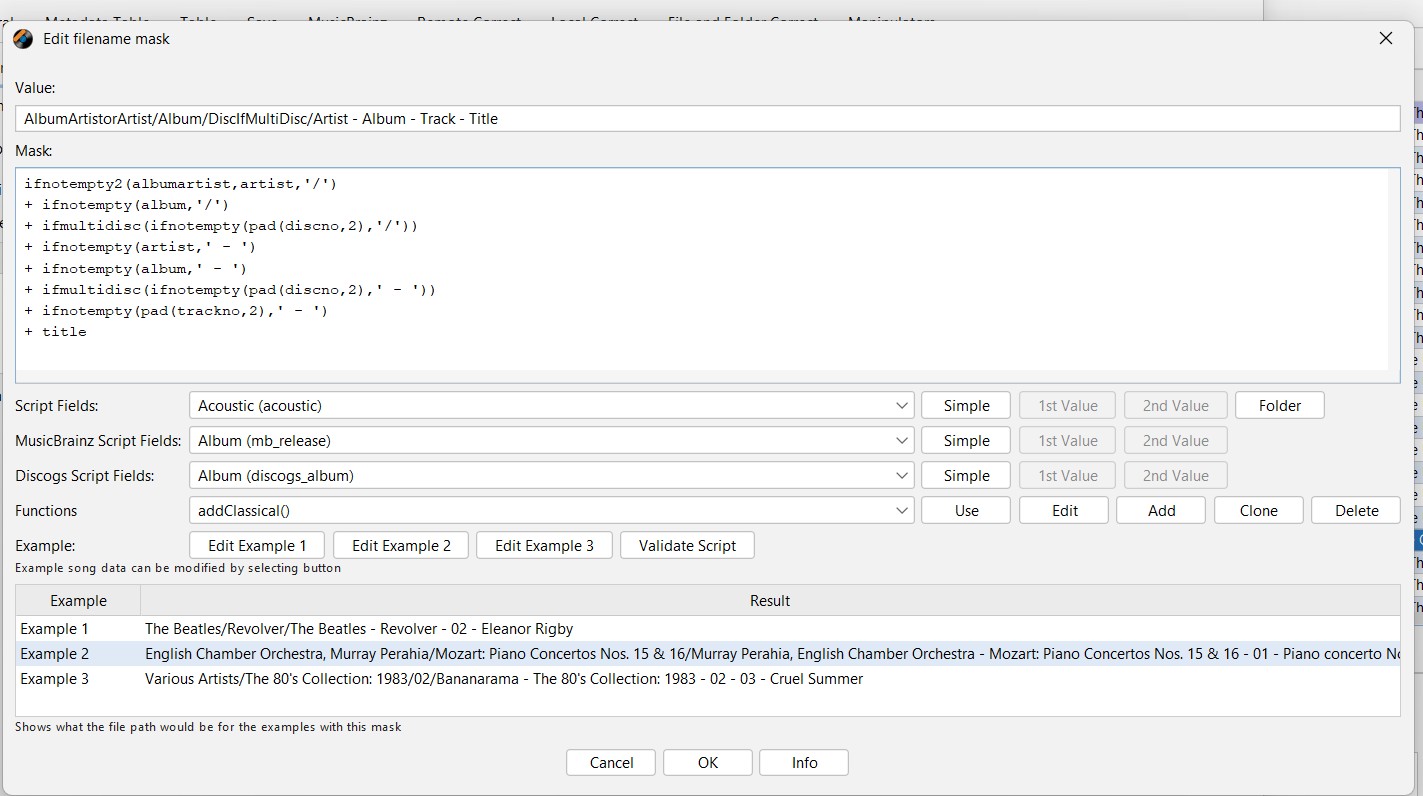Screen dimensions: 1423x796
Task: Click the Add function button
Action: coord(1161,510)
